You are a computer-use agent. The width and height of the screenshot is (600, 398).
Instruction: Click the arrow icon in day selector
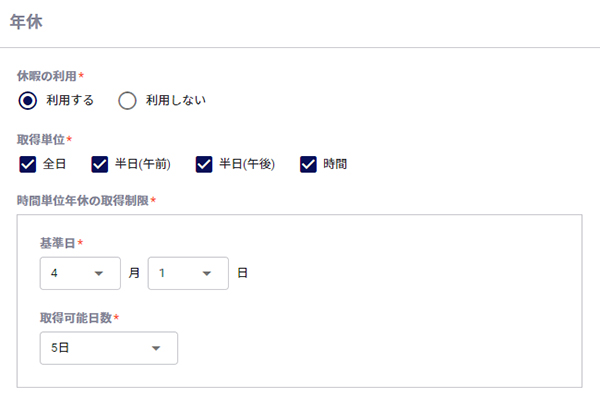pyautogui.click(x=207, y=273)
